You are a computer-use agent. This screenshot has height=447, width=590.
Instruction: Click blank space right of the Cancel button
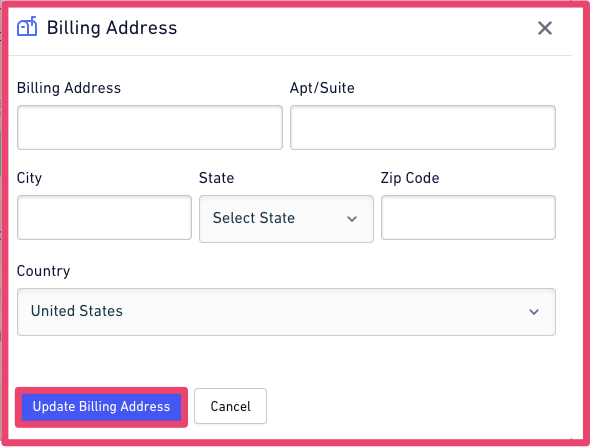point(414,406)
